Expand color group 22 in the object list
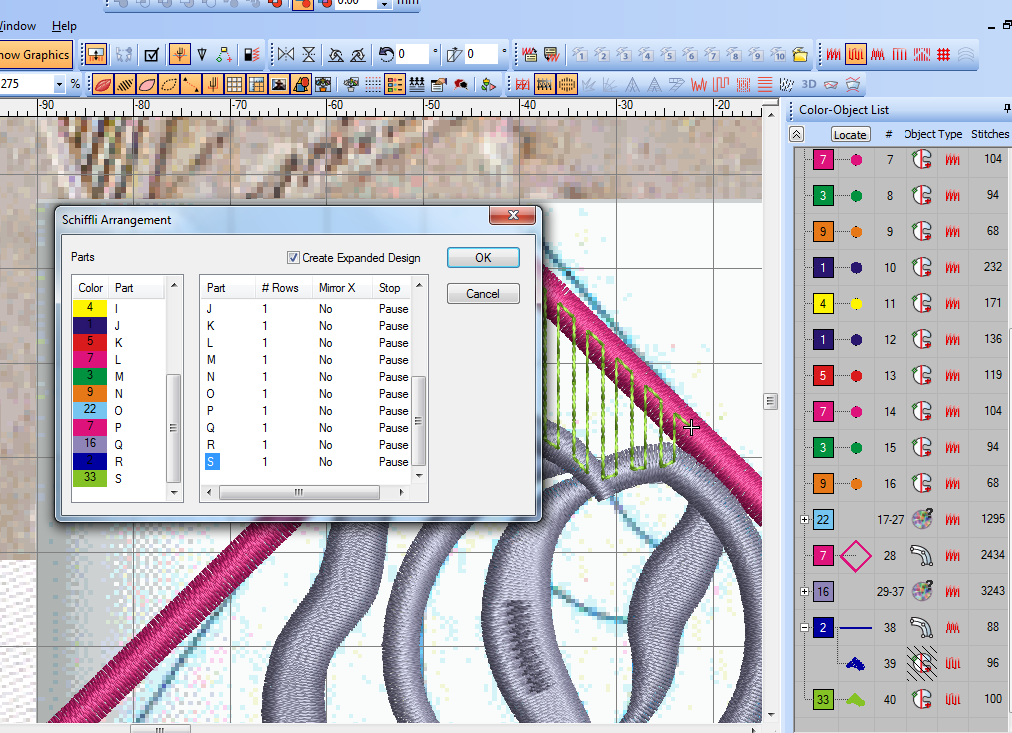This screenshot has height=733, width=1012. tap(805, 519)
